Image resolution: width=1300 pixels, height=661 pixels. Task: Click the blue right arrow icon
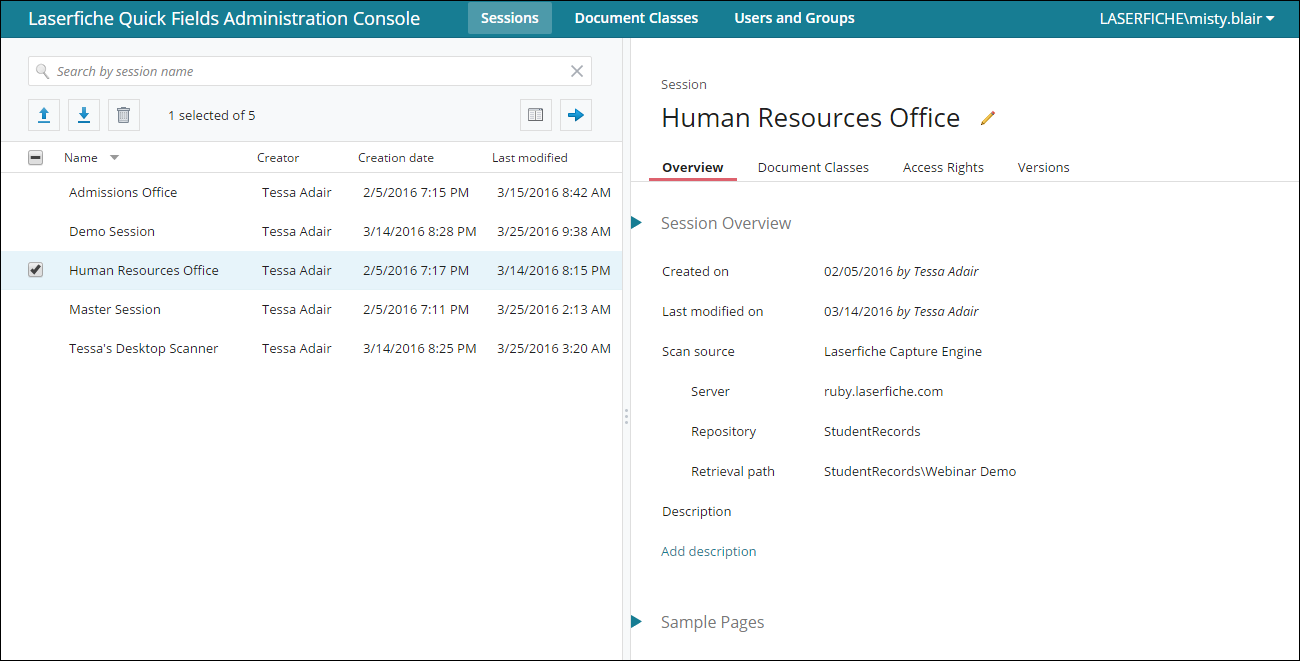click(x=575, y=115)
